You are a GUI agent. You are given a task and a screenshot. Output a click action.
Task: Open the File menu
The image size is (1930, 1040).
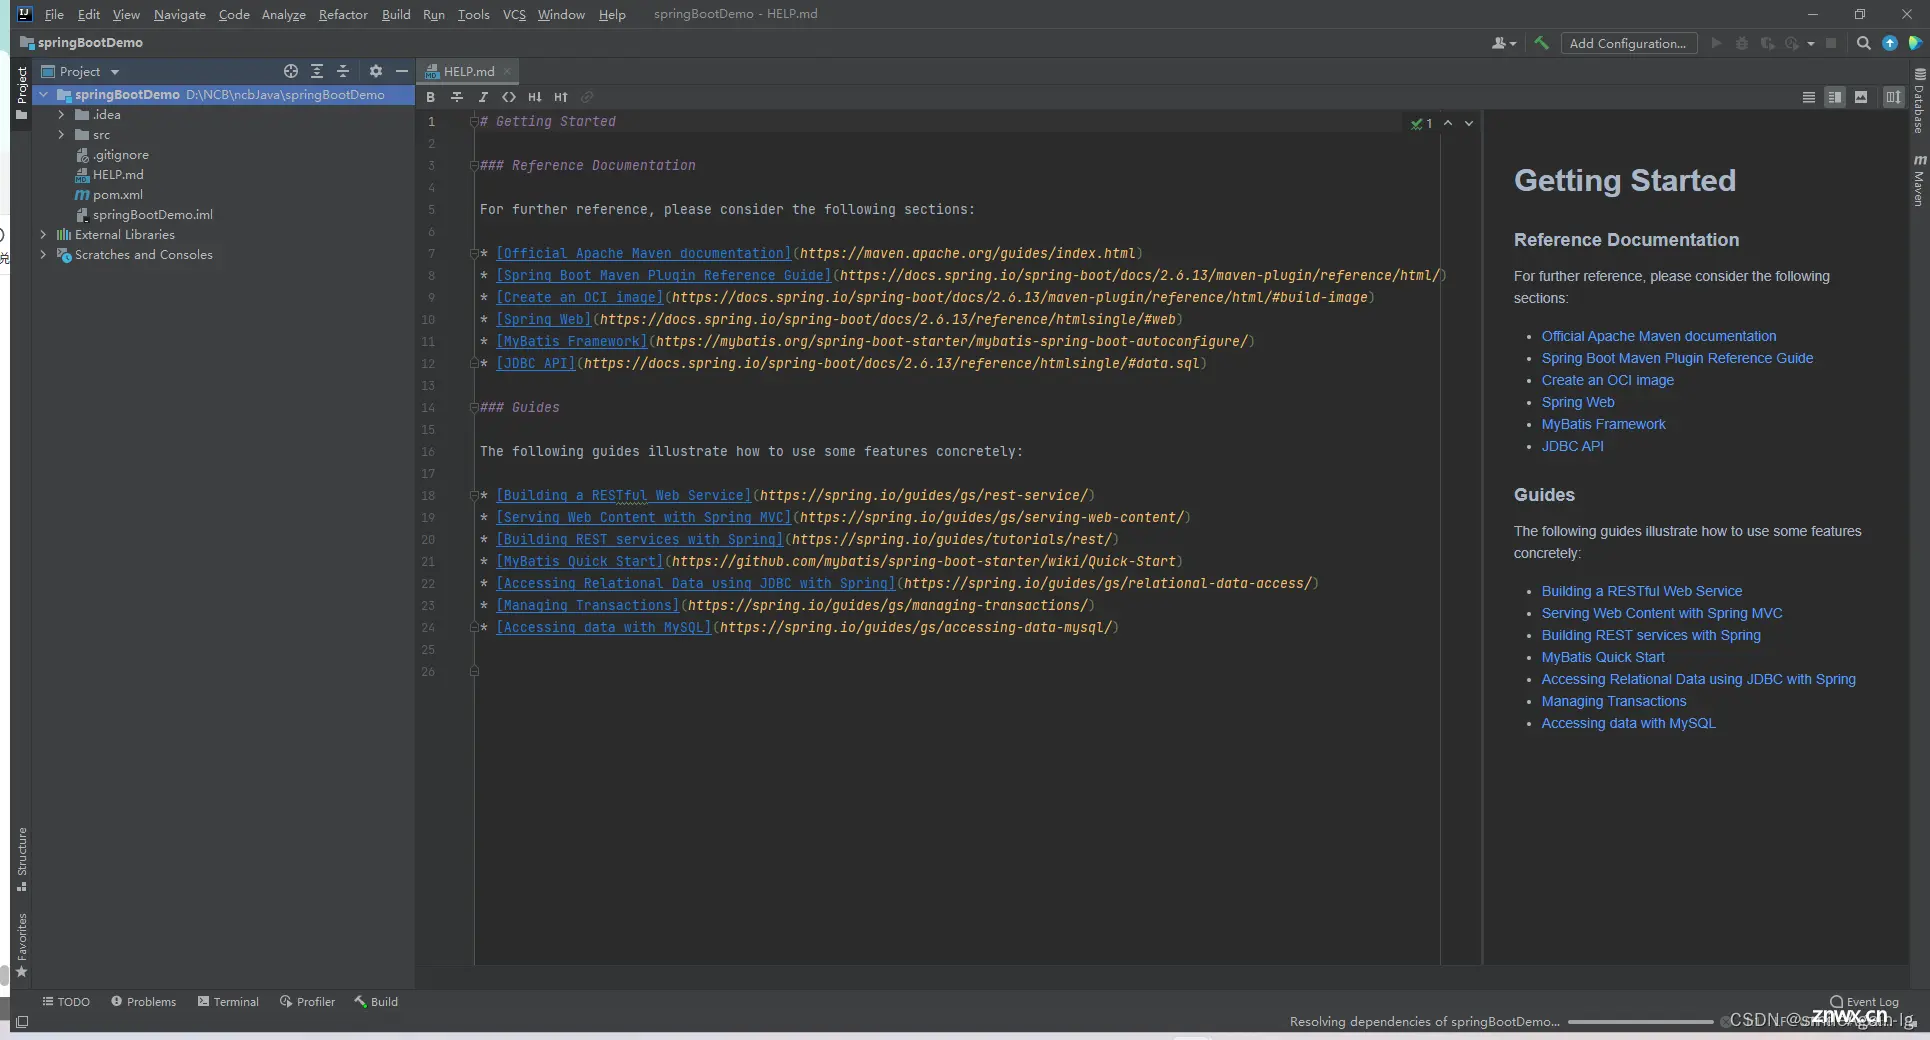click(54, 14)
